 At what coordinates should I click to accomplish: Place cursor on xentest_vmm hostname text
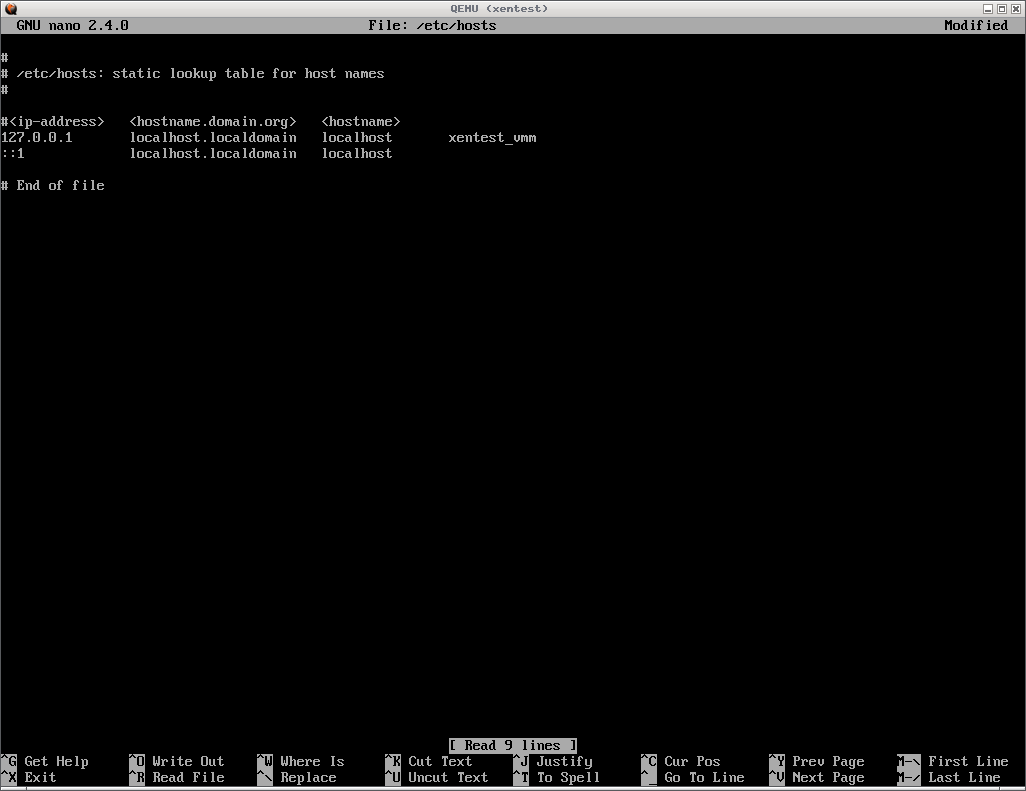(x=492, y=137)
